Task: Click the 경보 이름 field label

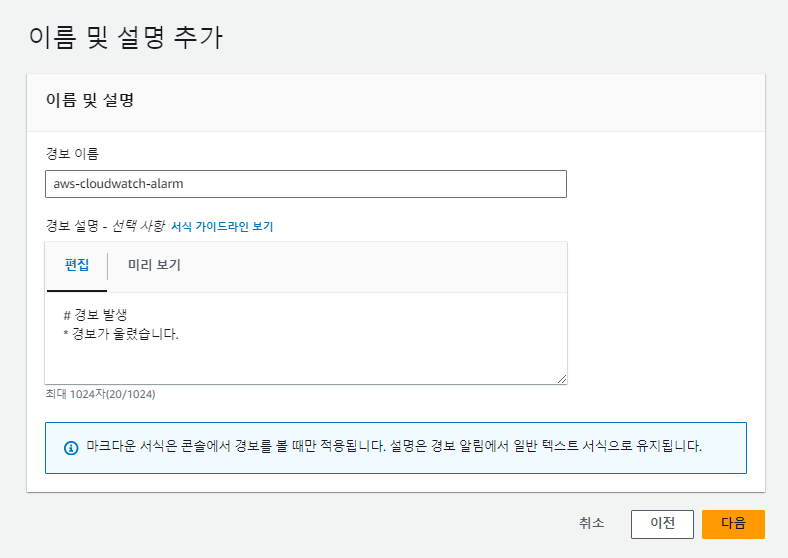Action: coord(72,153)
